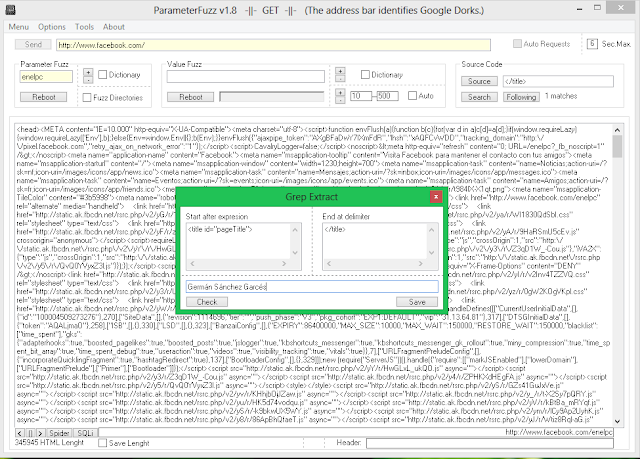
Task: Click the maximum value field showing 500
Action: [x=387, y=96]
